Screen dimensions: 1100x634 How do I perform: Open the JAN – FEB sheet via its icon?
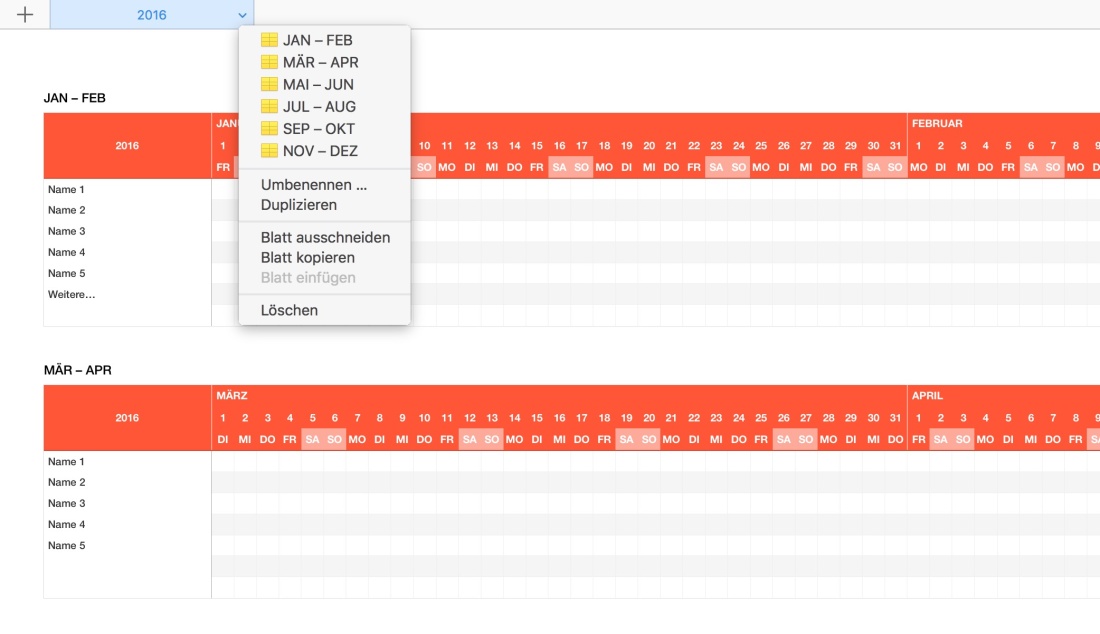pos(269,40)
